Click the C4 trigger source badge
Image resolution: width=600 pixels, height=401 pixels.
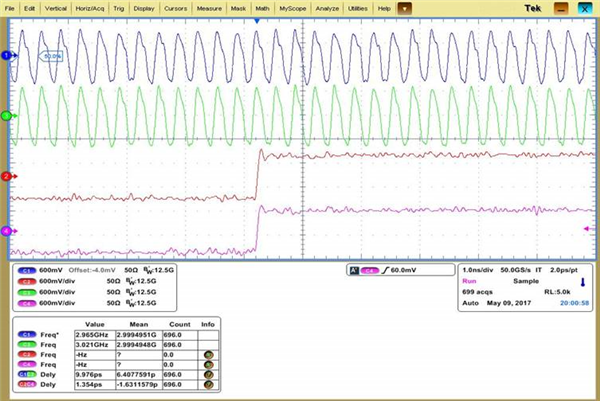pyautogui.click(x=370, y=271)
